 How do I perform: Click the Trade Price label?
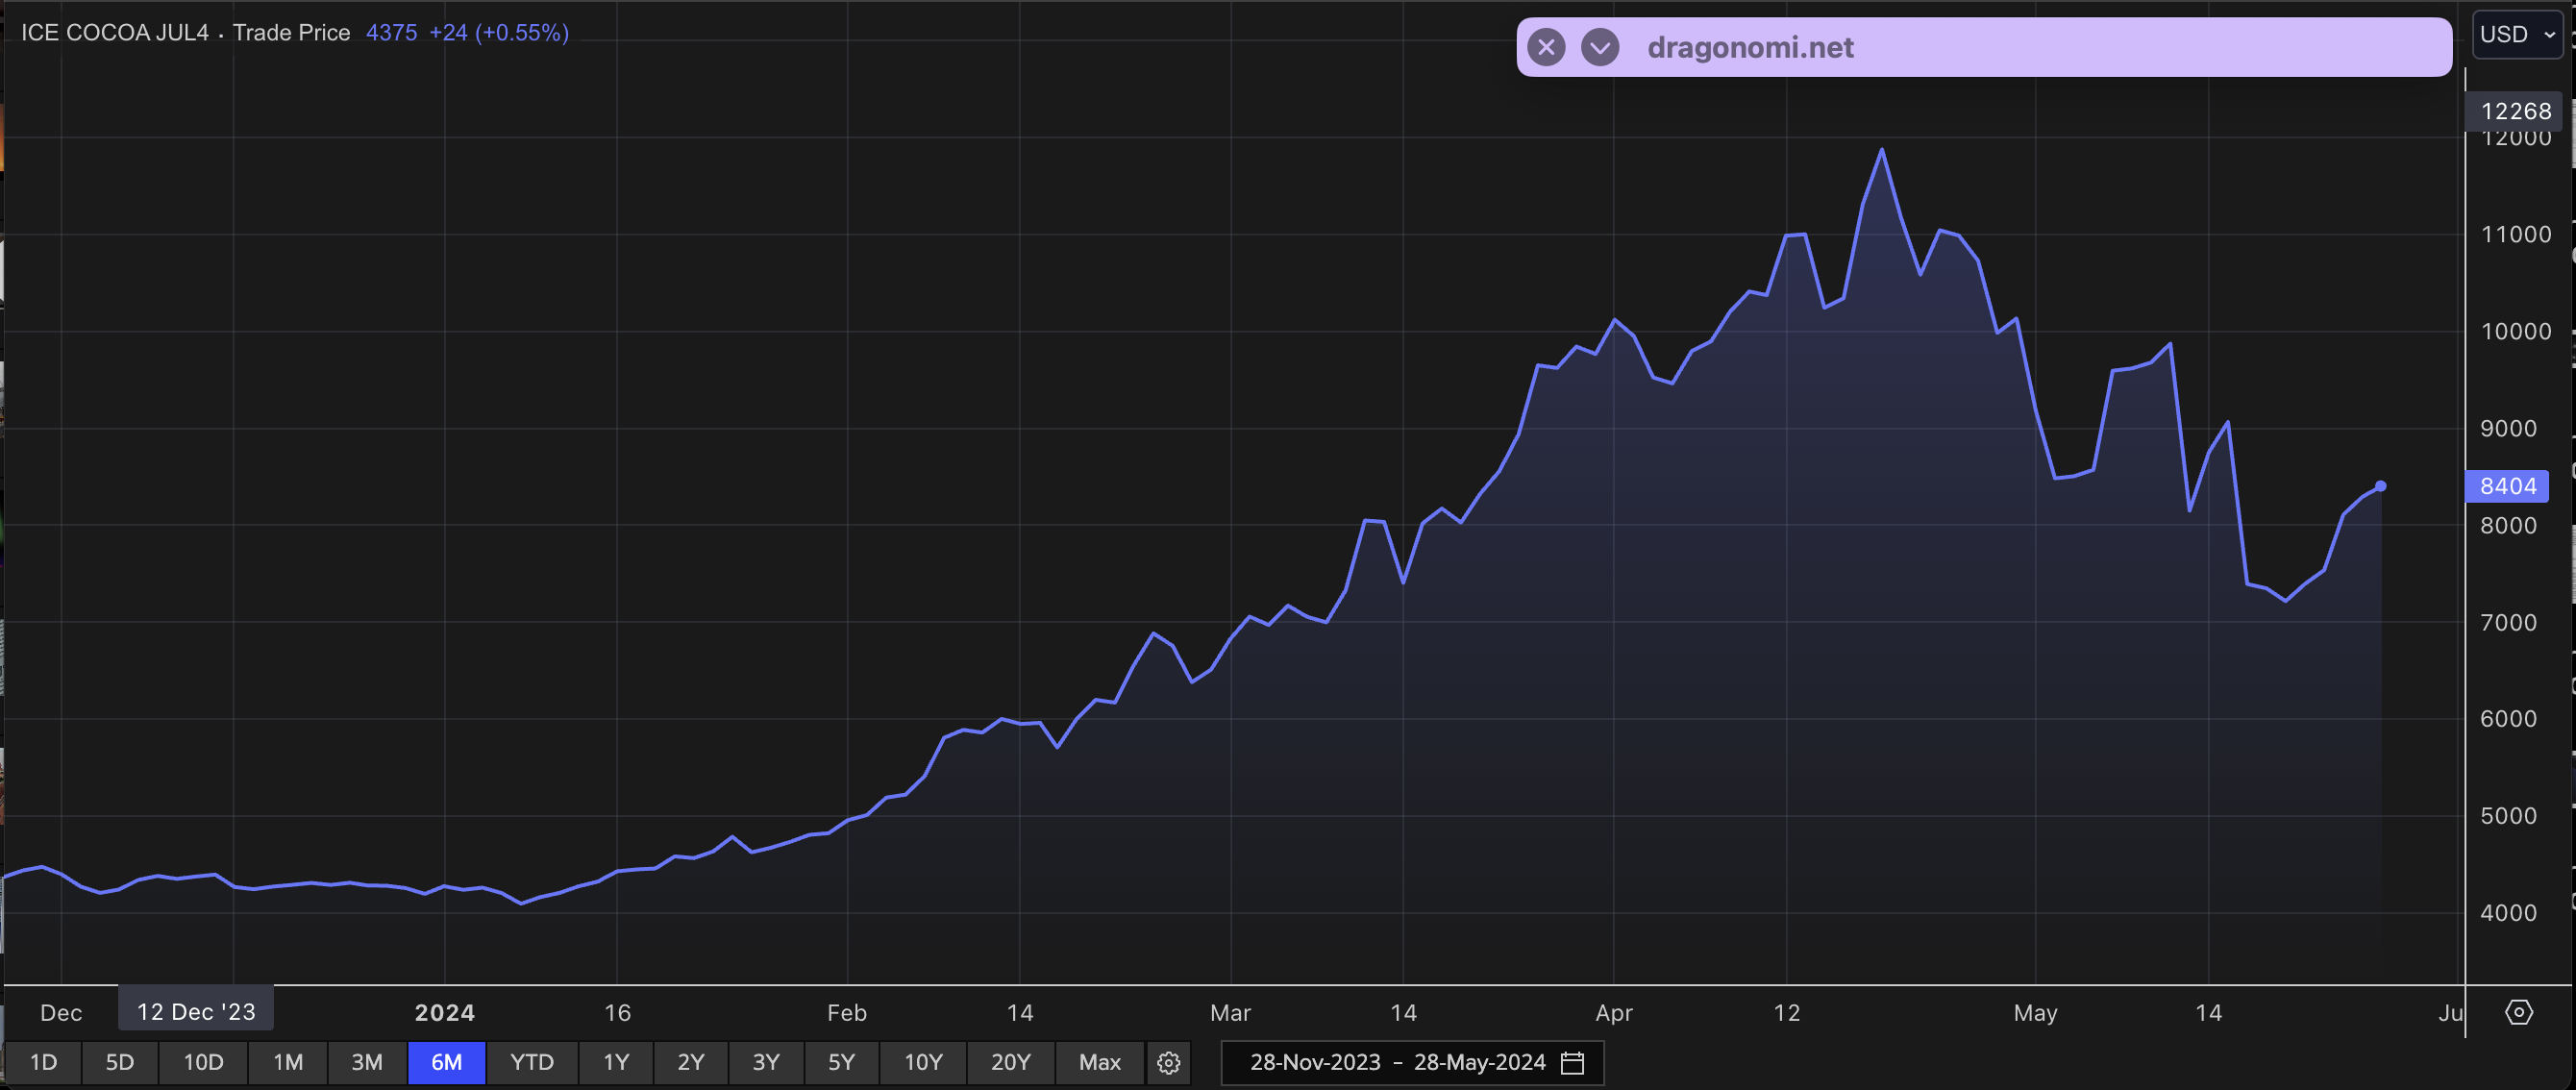(292, 33)
